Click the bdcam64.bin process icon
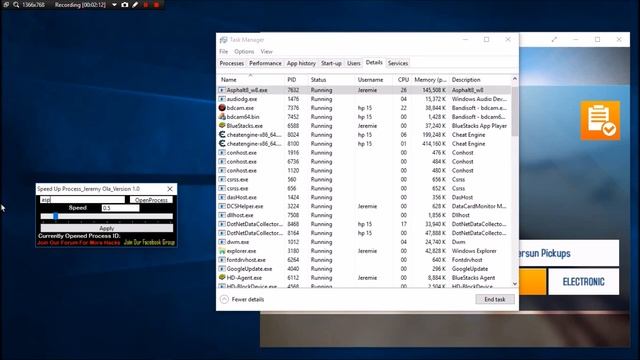 click(222, 117)
